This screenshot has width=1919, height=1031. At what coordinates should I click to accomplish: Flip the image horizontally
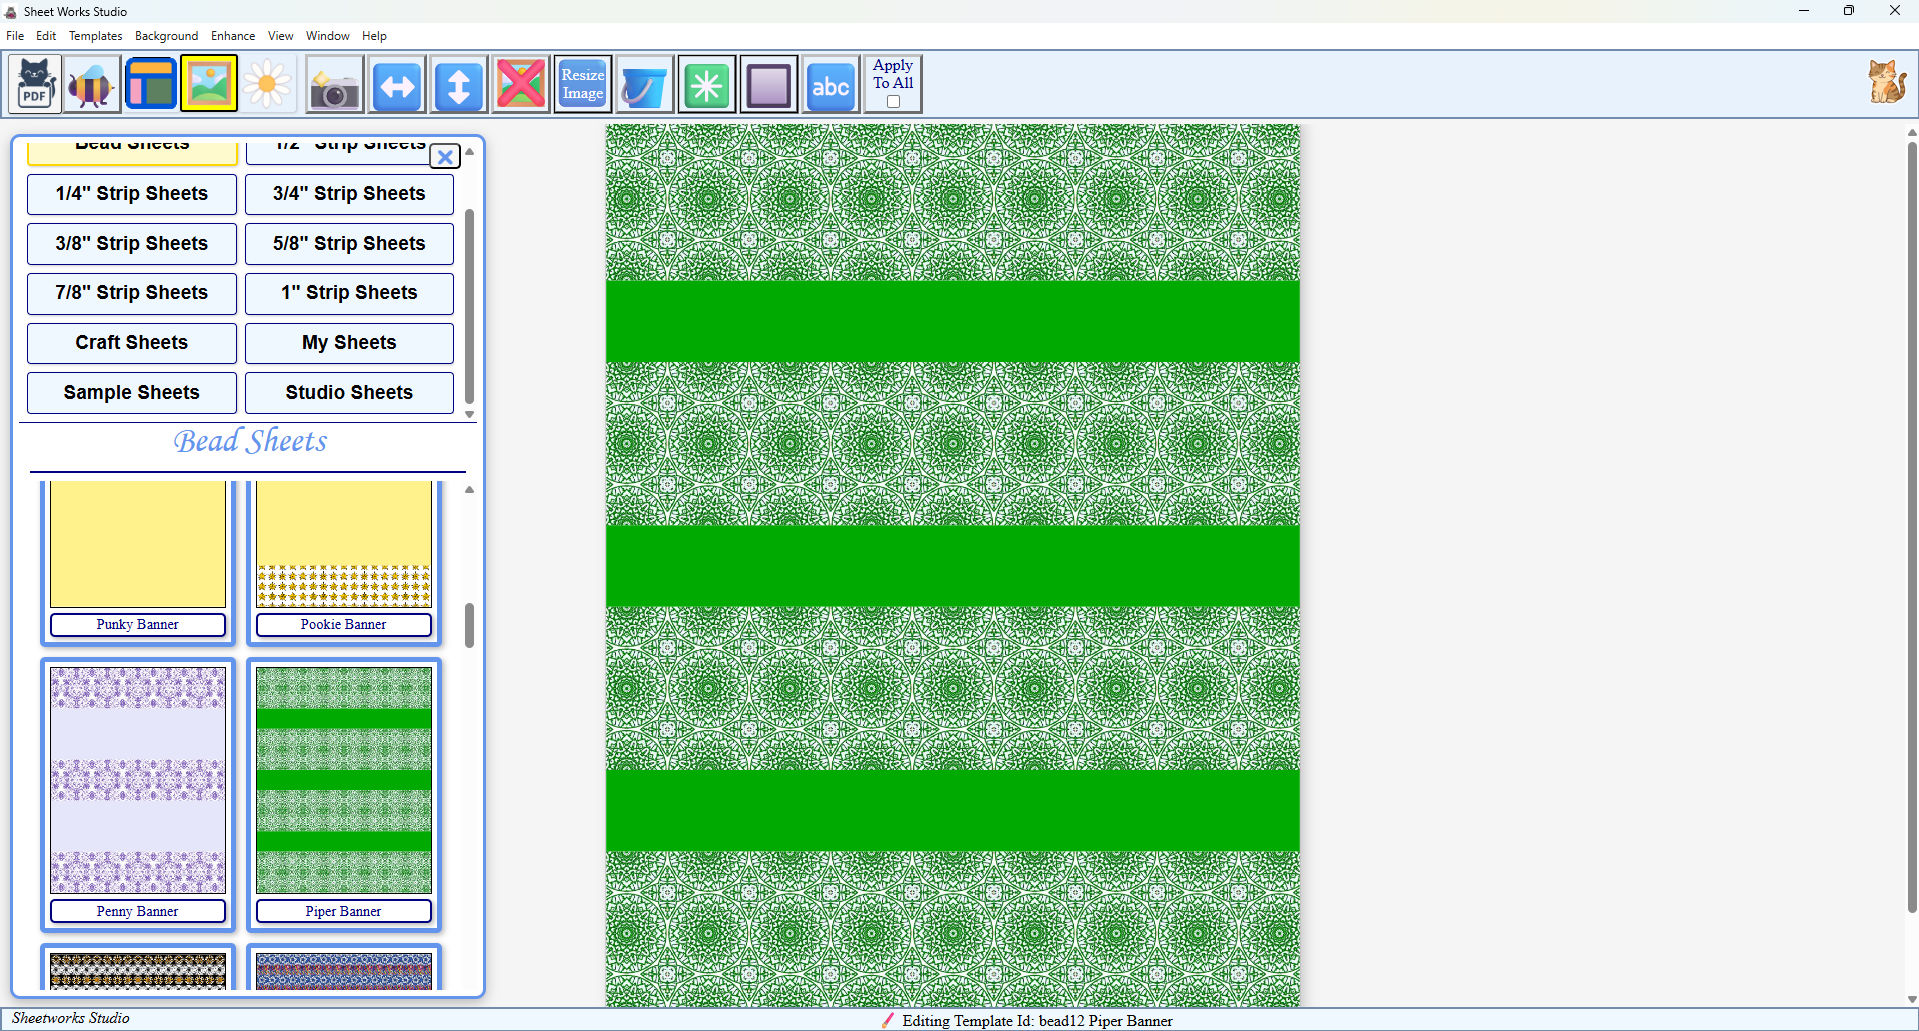397,83
